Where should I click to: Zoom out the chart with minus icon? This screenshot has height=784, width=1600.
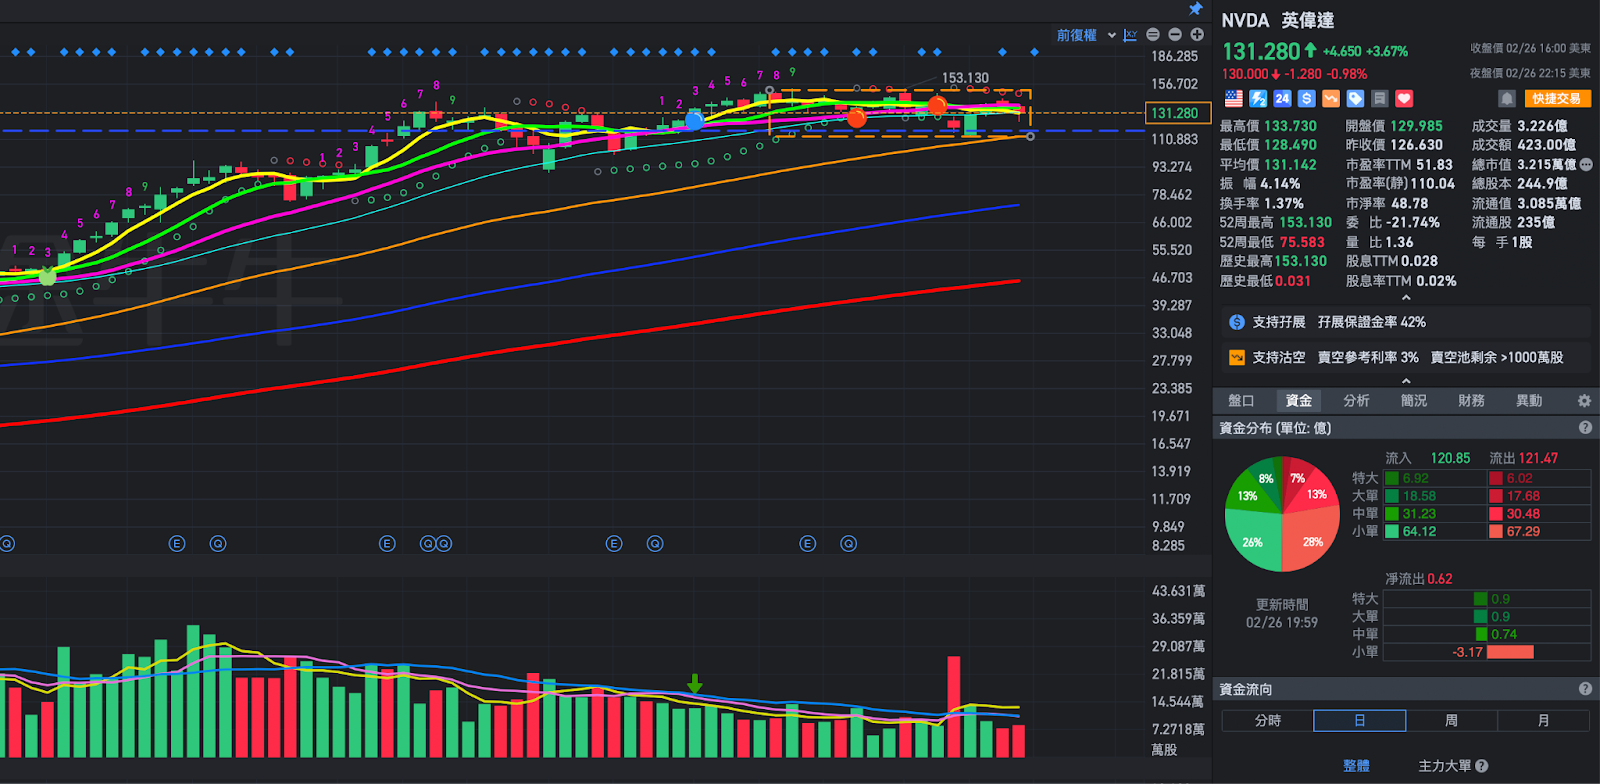click(x=1175, y=35)
